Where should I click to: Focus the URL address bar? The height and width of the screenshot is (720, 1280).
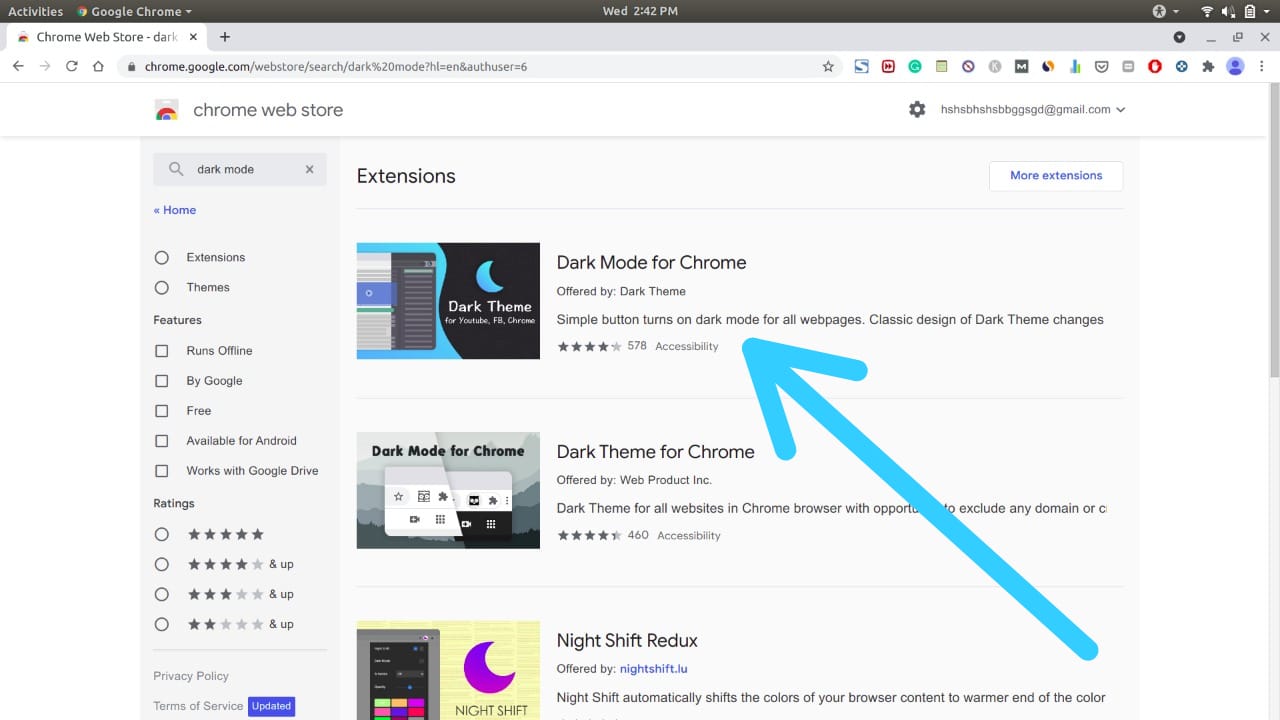coord(480,66)
